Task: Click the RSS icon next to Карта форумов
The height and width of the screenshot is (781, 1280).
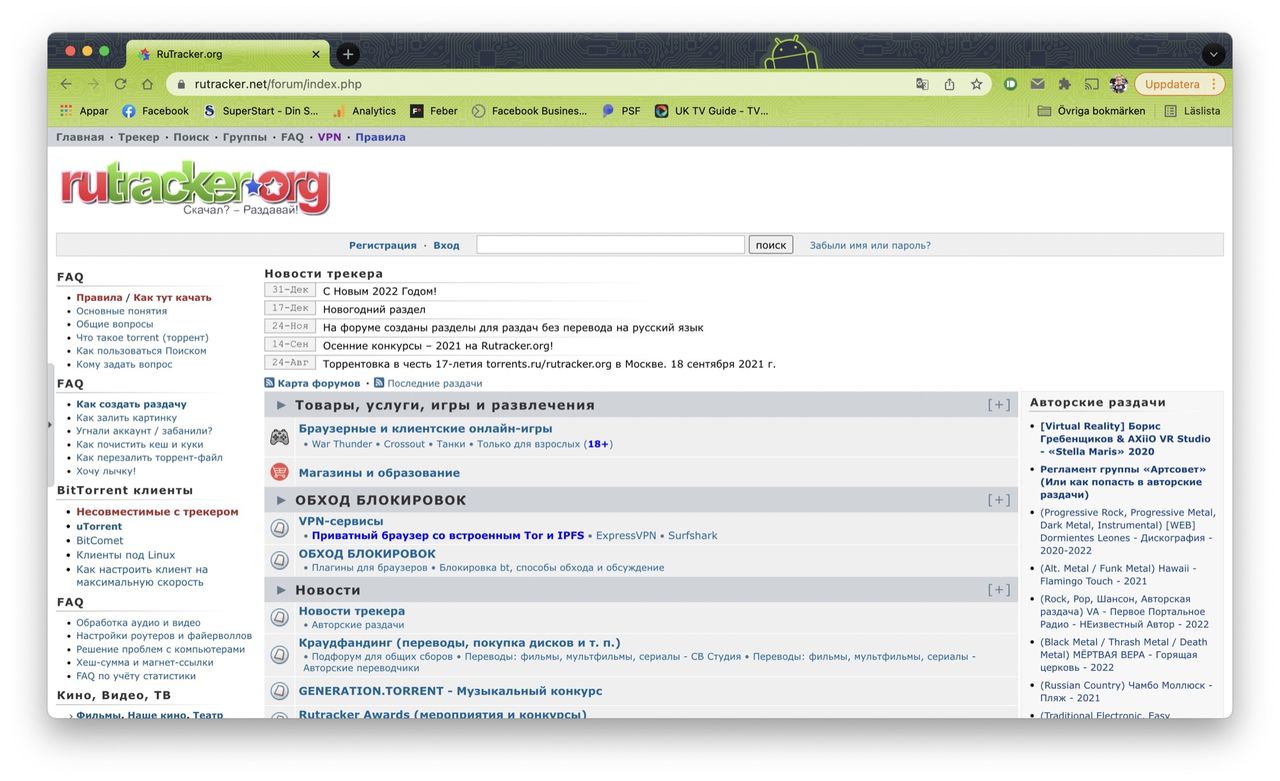Action: (x=270, y=383)
